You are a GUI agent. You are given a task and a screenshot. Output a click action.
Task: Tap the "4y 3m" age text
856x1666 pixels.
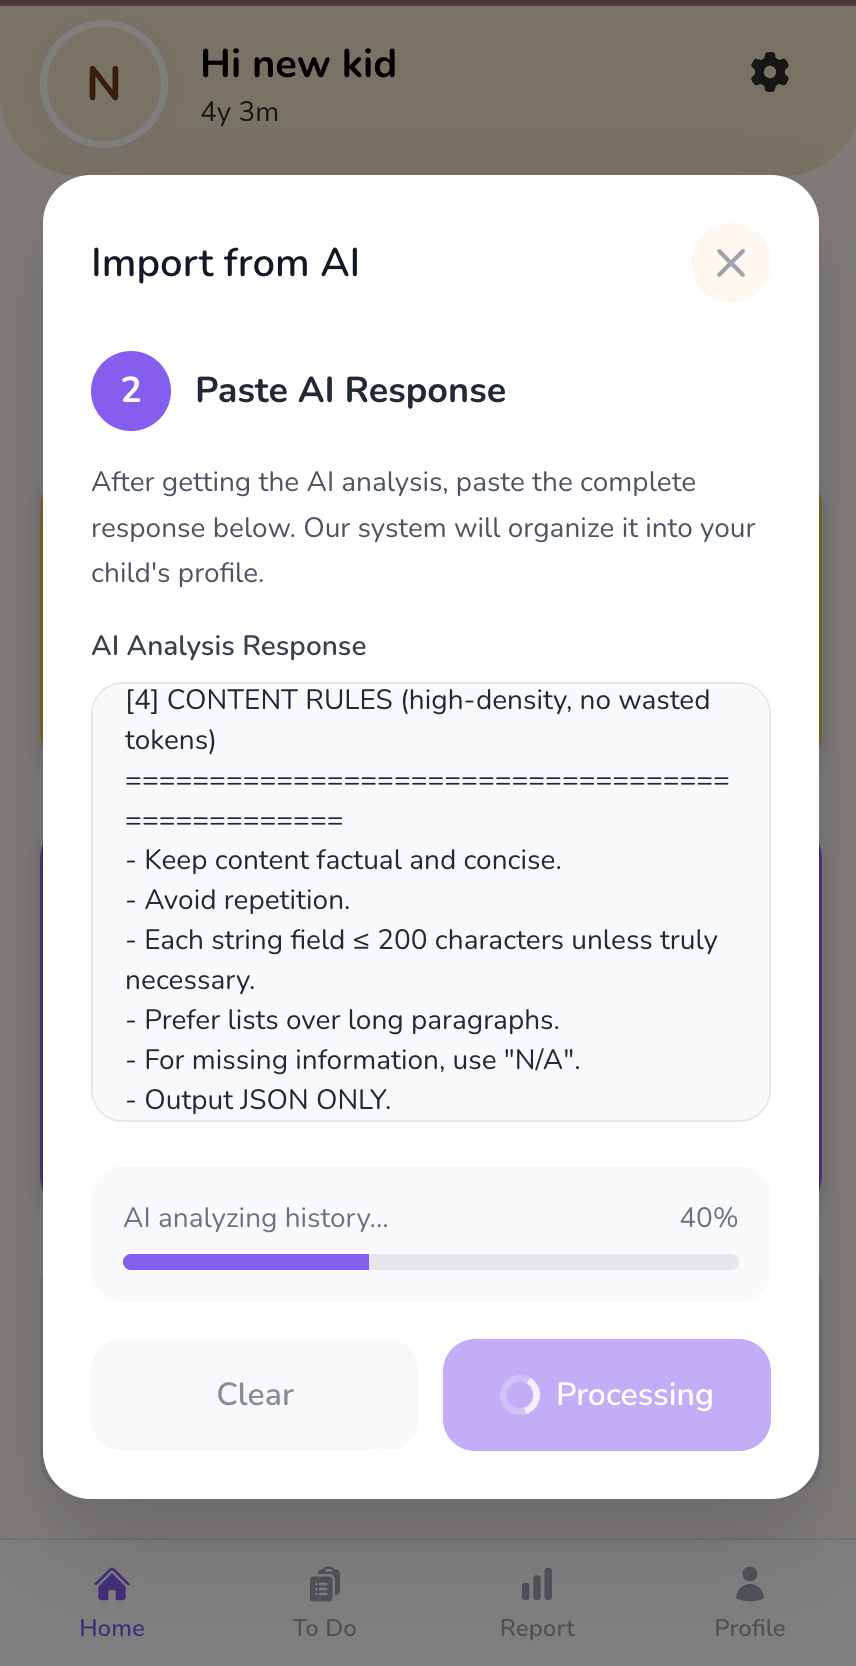pos(240,112)
